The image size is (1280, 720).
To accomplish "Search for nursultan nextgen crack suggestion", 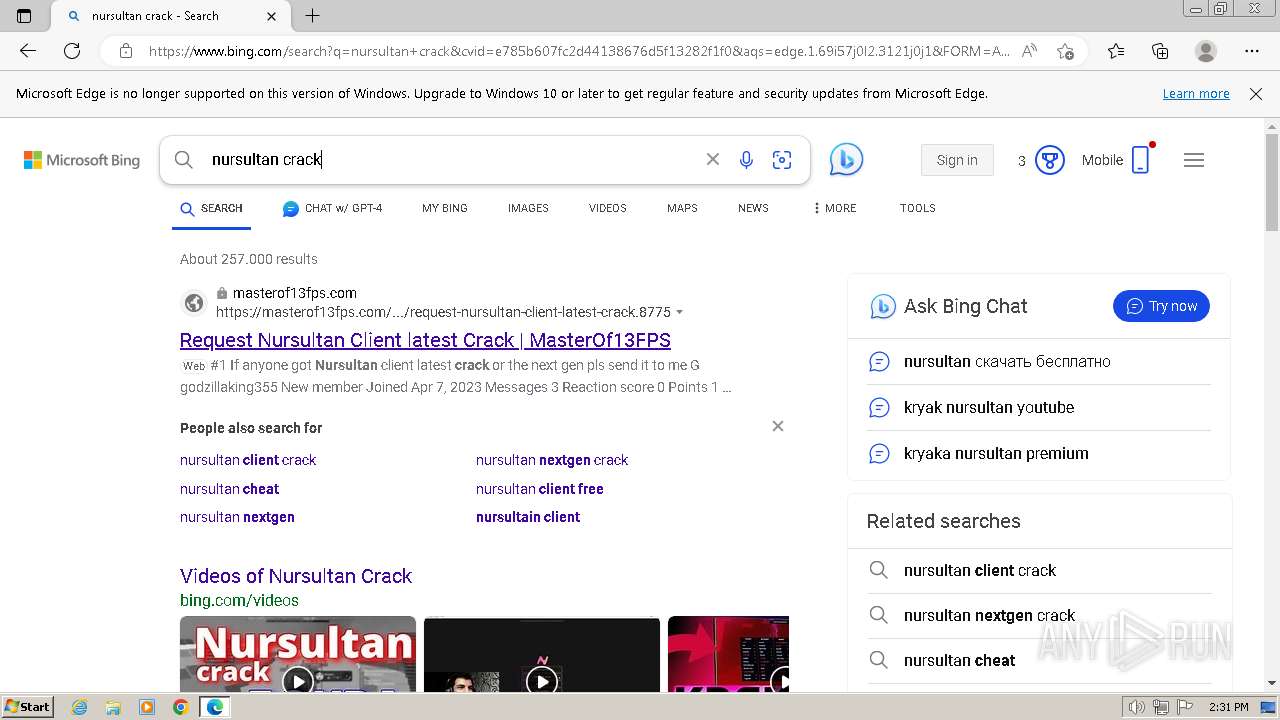I will pyautogui.click(x=552, y=460).
